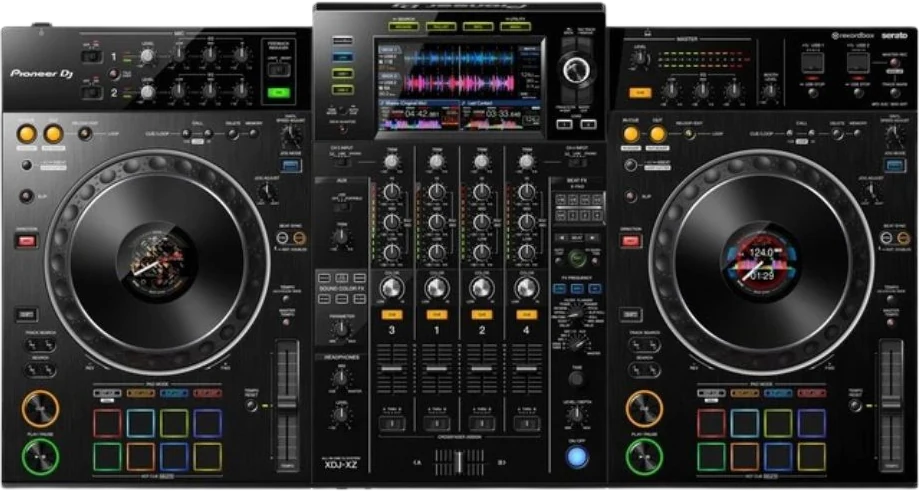Click the MIC 1 Level knob

click(148, 56)
